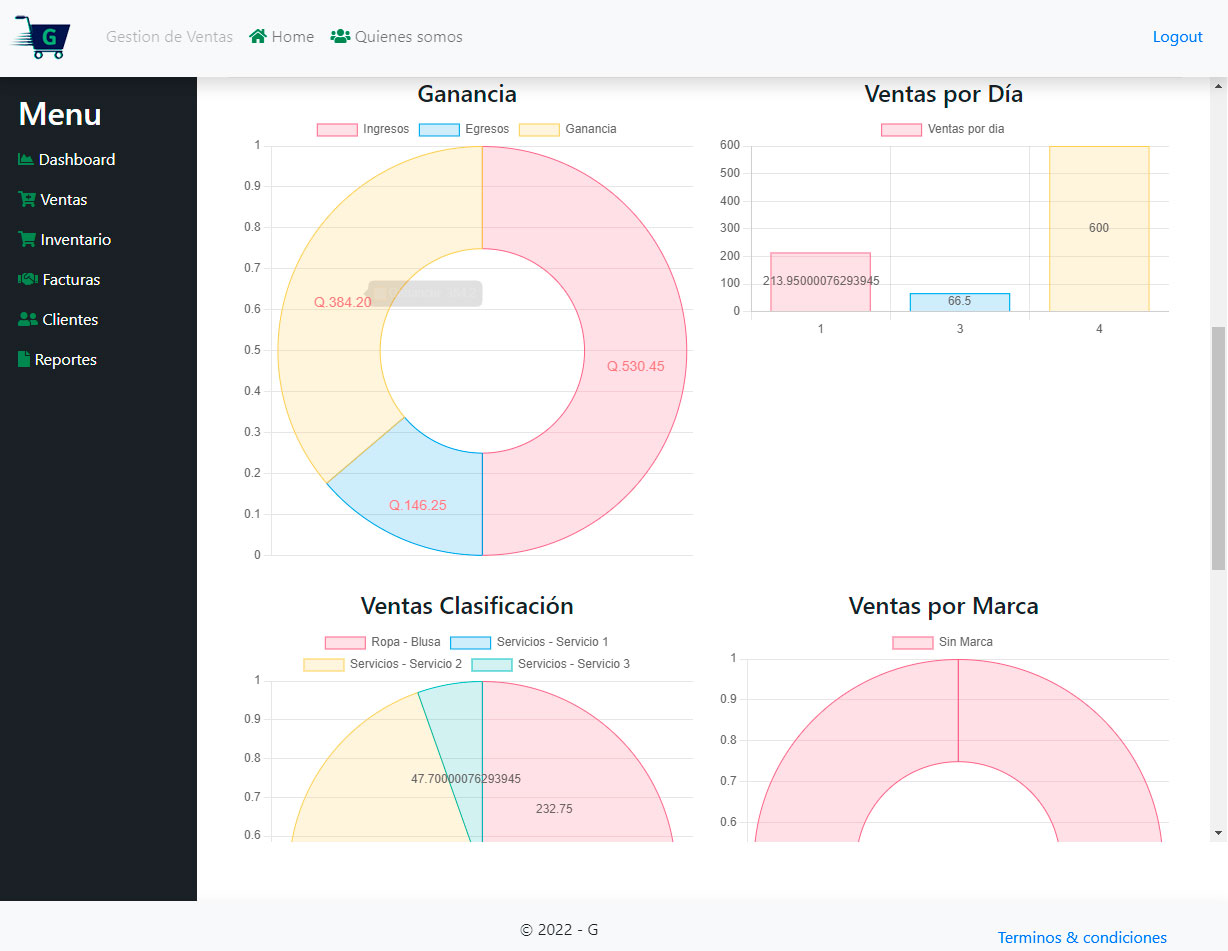Click the file icon next to Reportes
Viewport: 1228px width, 951px height.
click(24, 359)
